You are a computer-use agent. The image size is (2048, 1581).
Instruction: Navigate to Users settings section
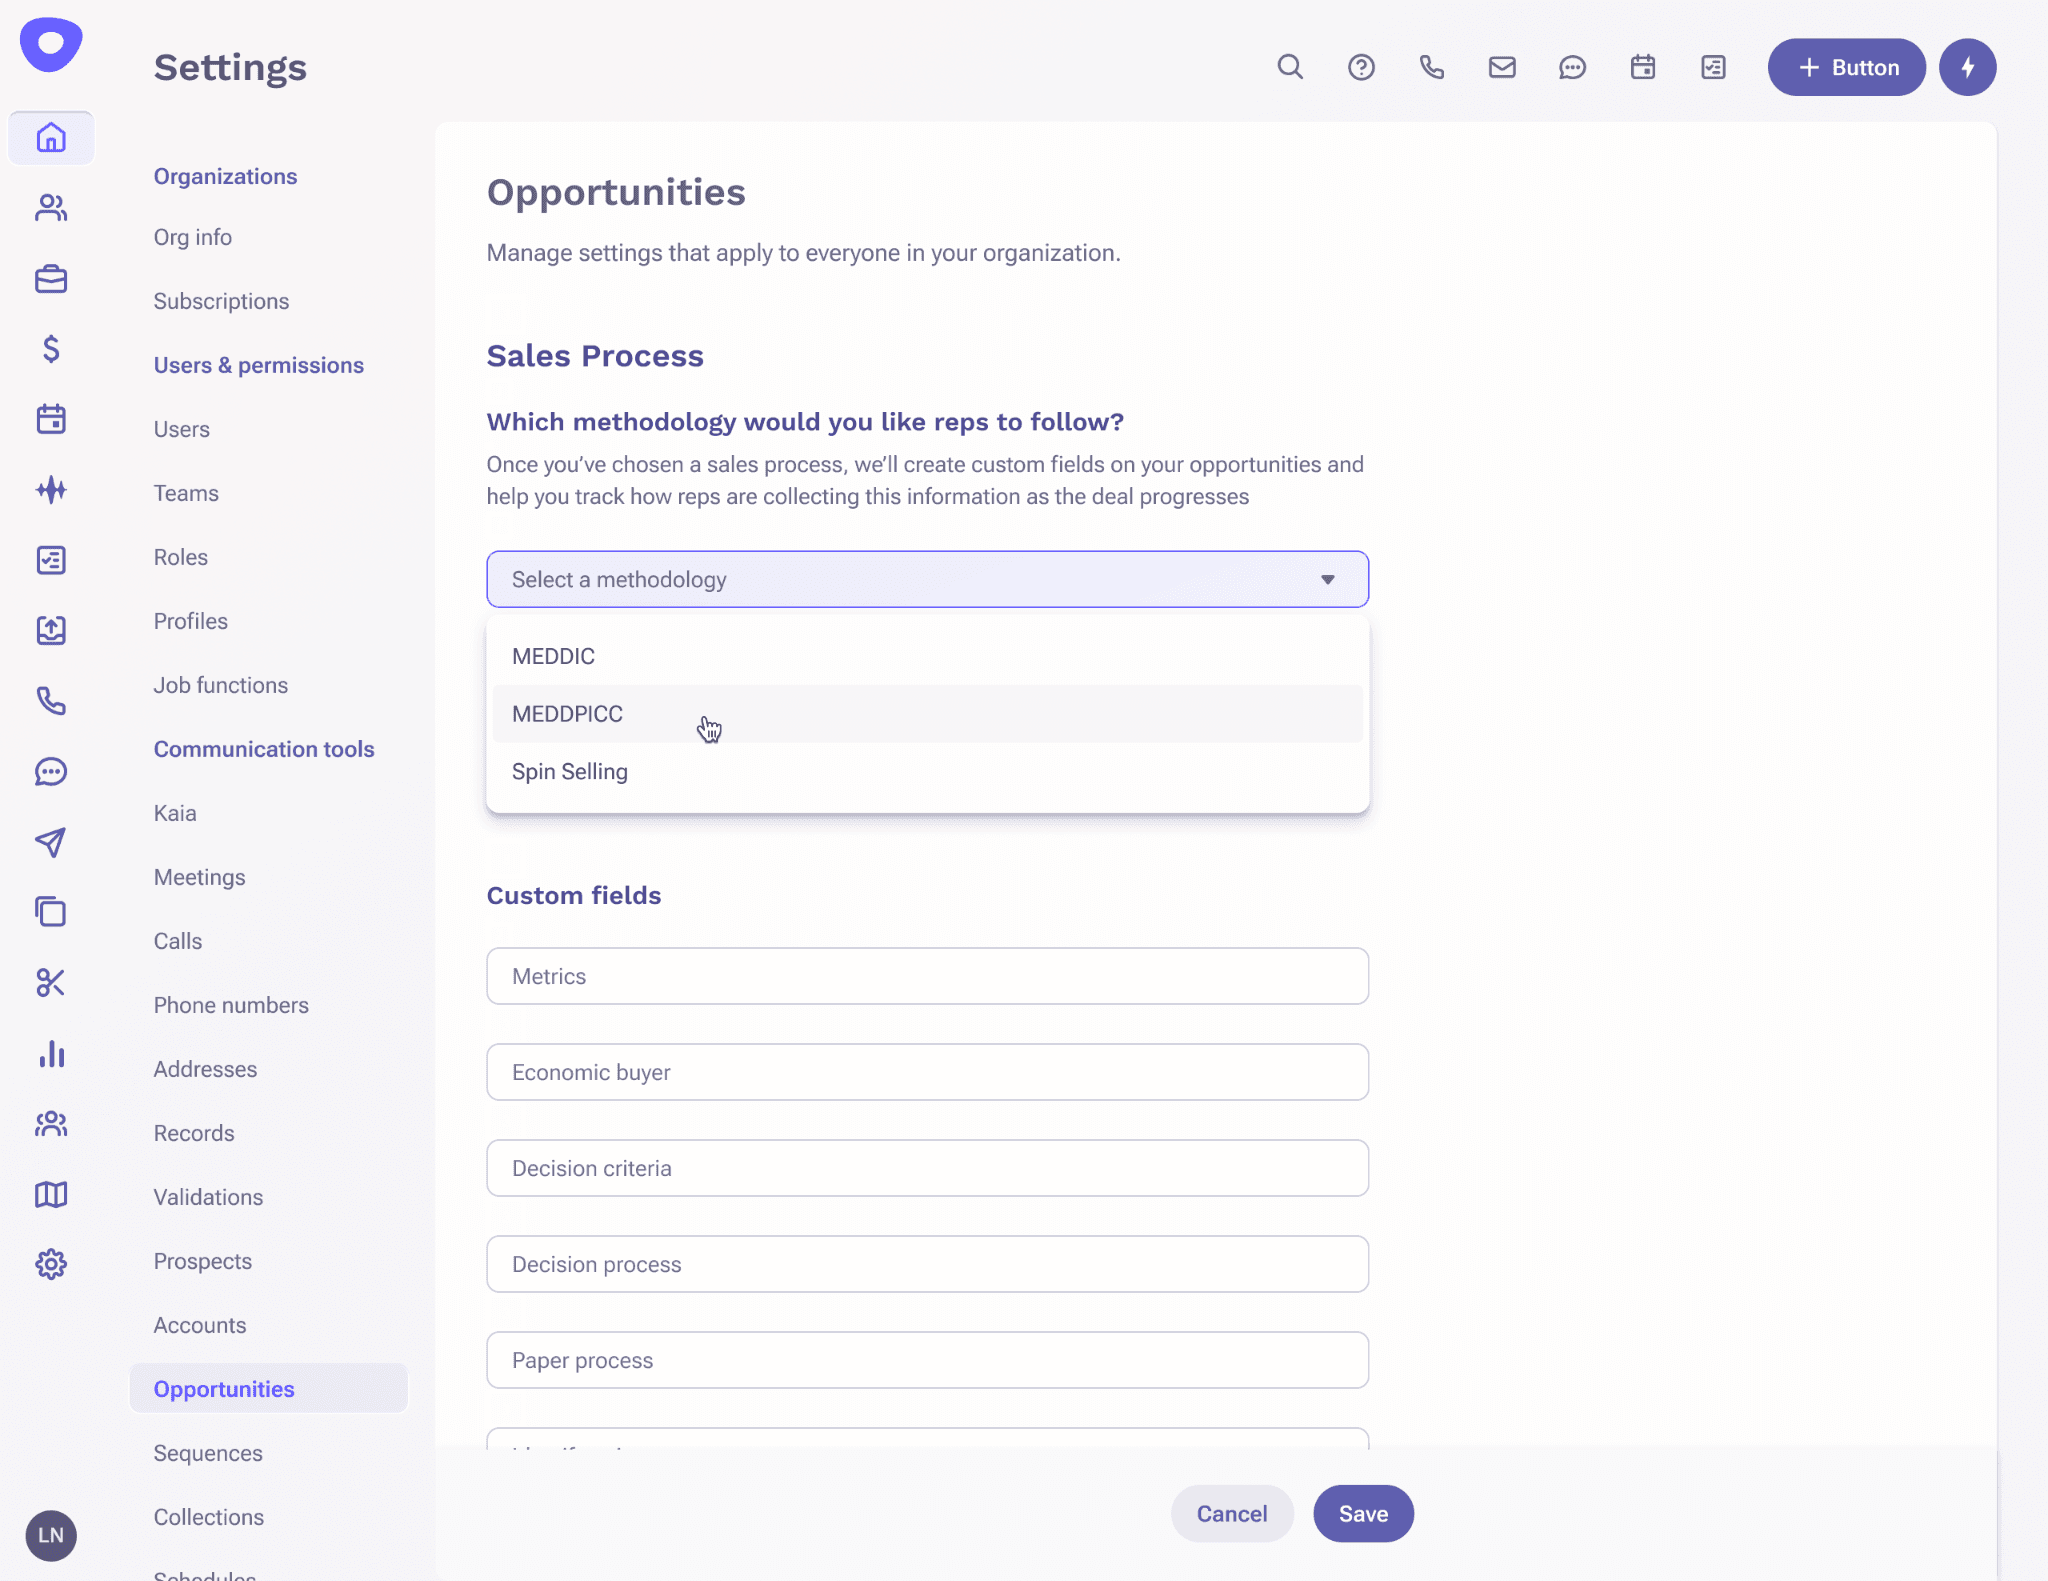[181, 428]
